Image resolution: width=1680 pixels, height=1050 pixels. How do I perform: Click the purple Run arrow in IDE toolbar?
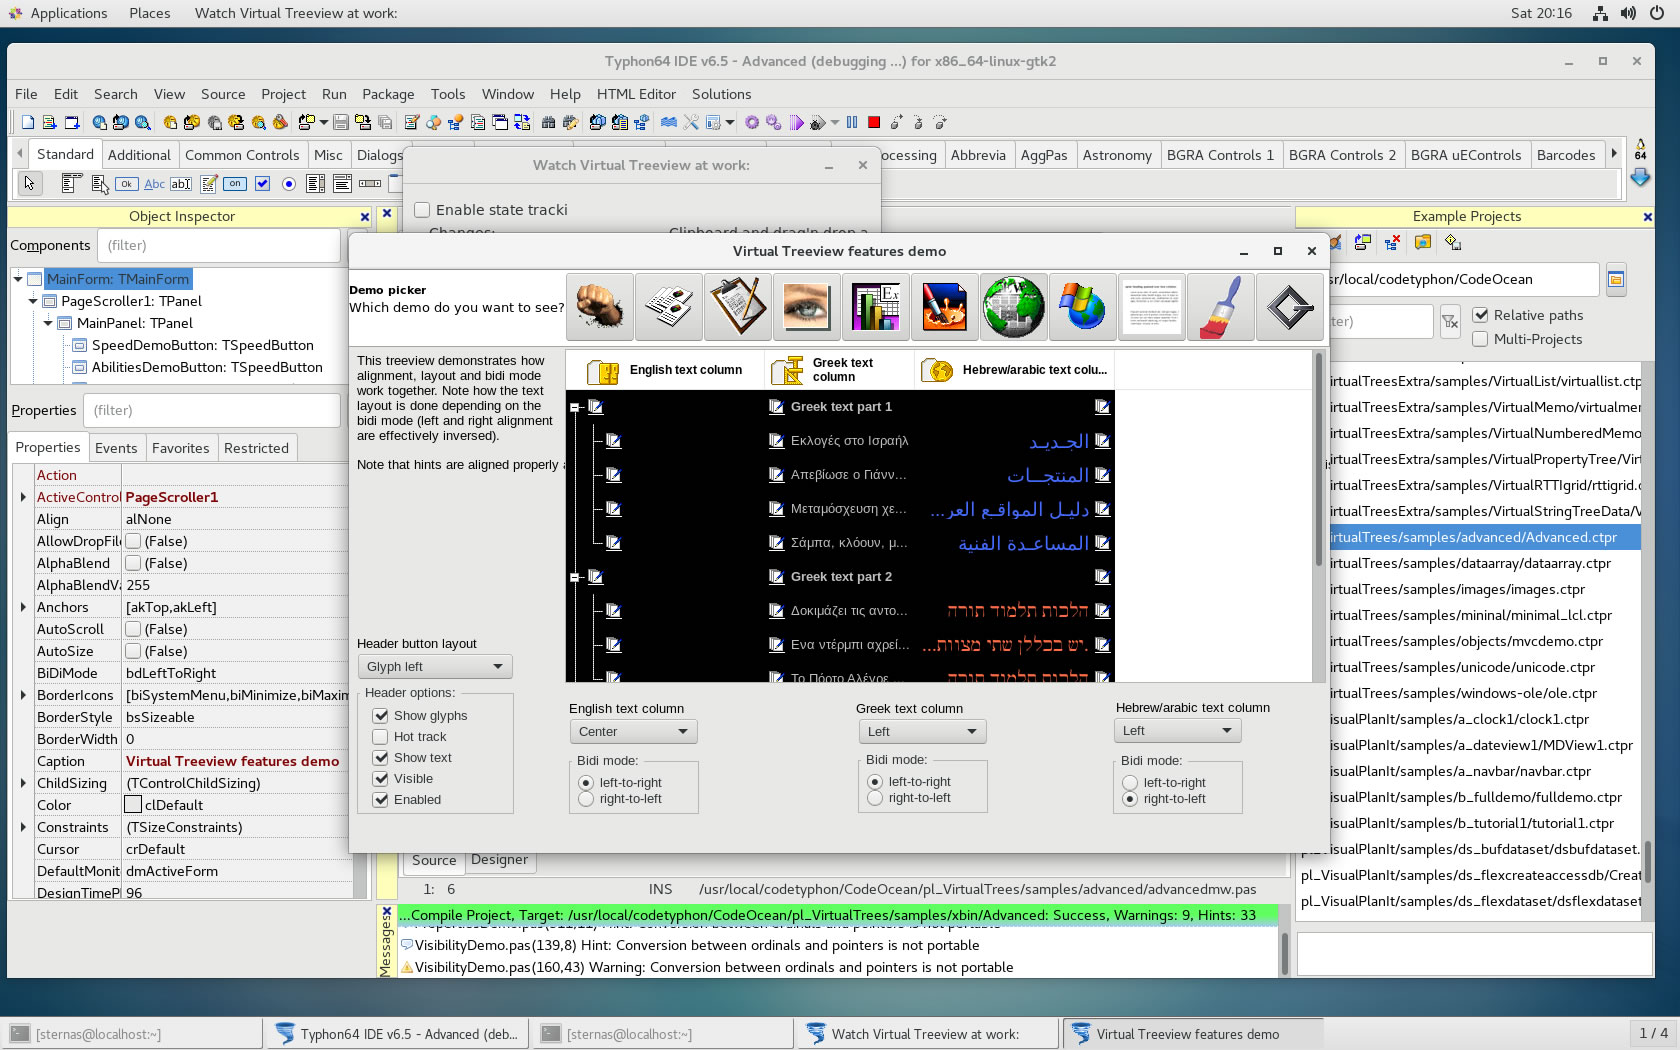point(796,122)
